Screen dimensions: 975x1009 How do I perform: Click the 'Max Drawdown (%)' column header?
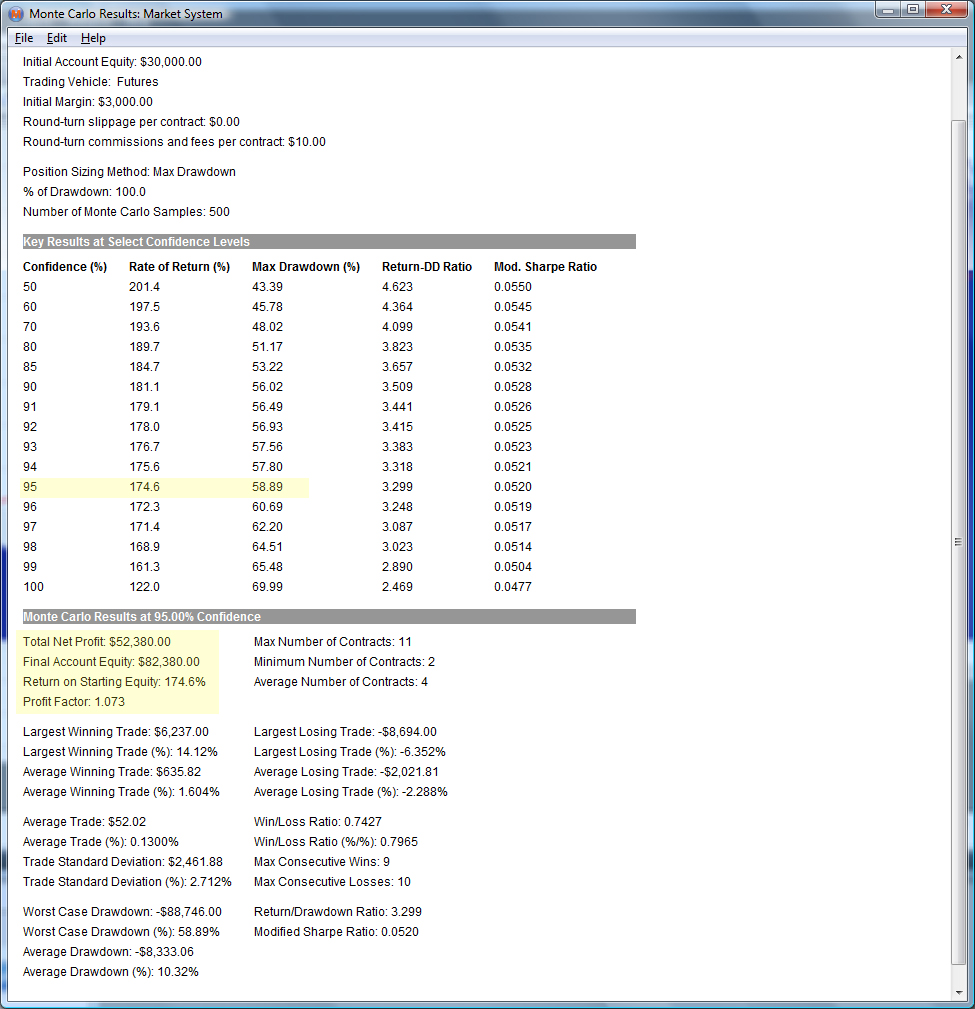tap(306, 266)
